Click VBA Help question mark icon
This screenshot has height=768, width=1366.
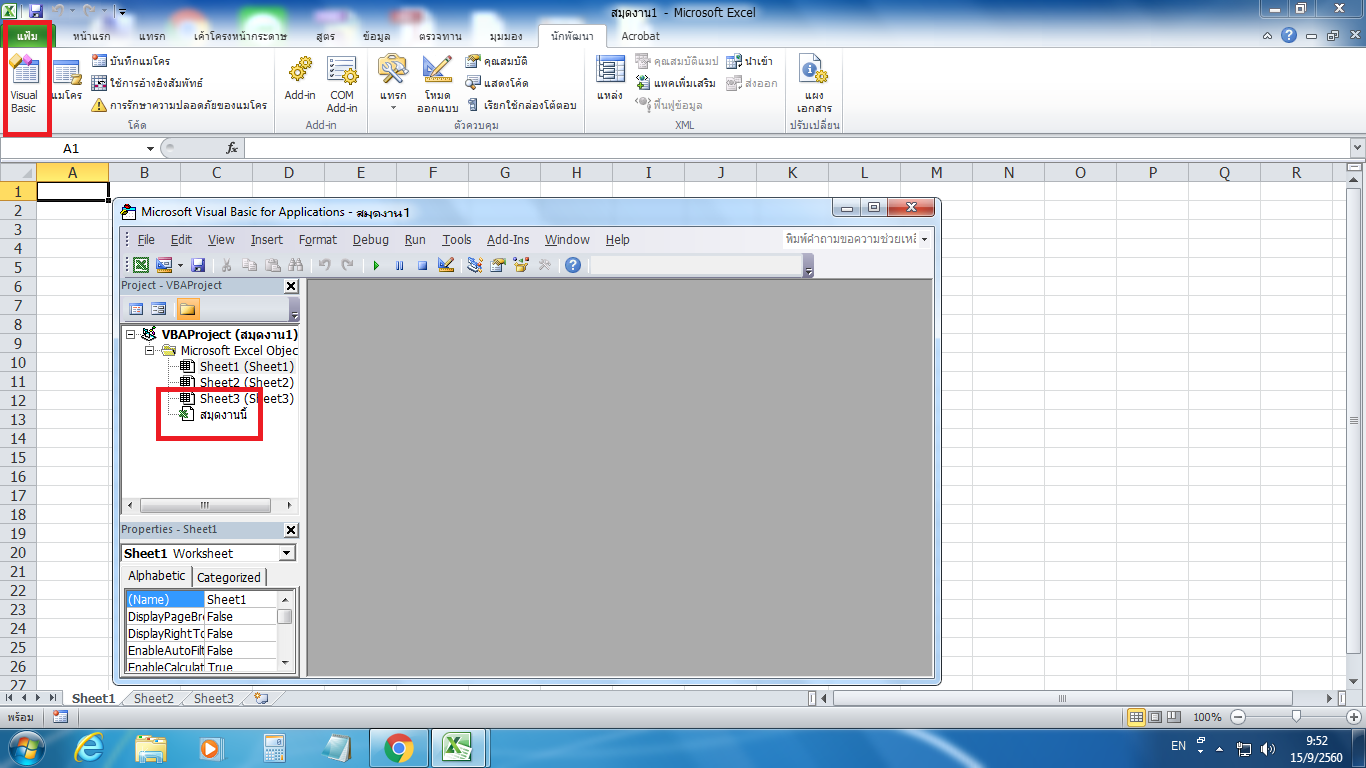pyautogui.click(x=572, y=265)
